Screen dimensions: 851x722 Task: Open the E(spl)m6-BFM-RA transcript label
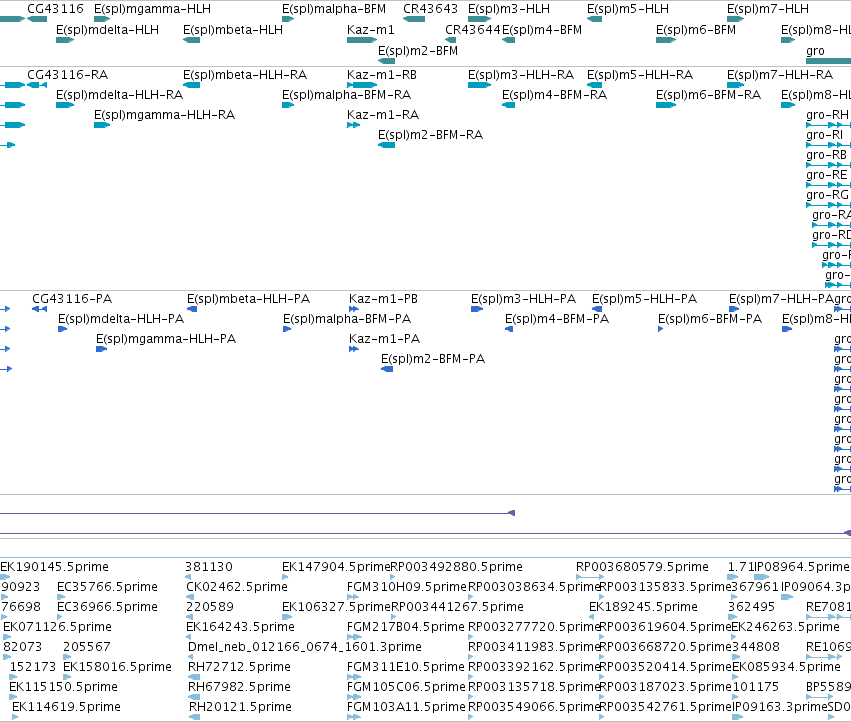(x=709, y=95)
